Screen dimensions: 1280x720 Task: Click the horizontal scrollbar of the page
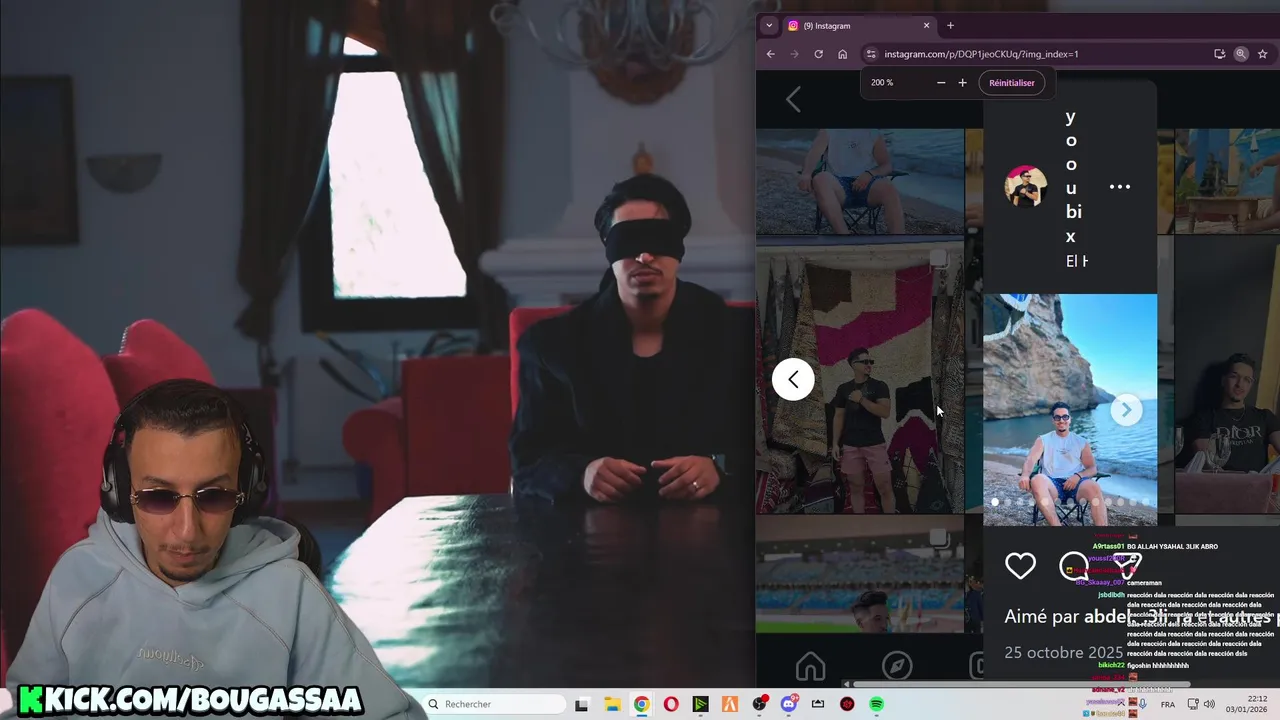tap(1024, 684)
